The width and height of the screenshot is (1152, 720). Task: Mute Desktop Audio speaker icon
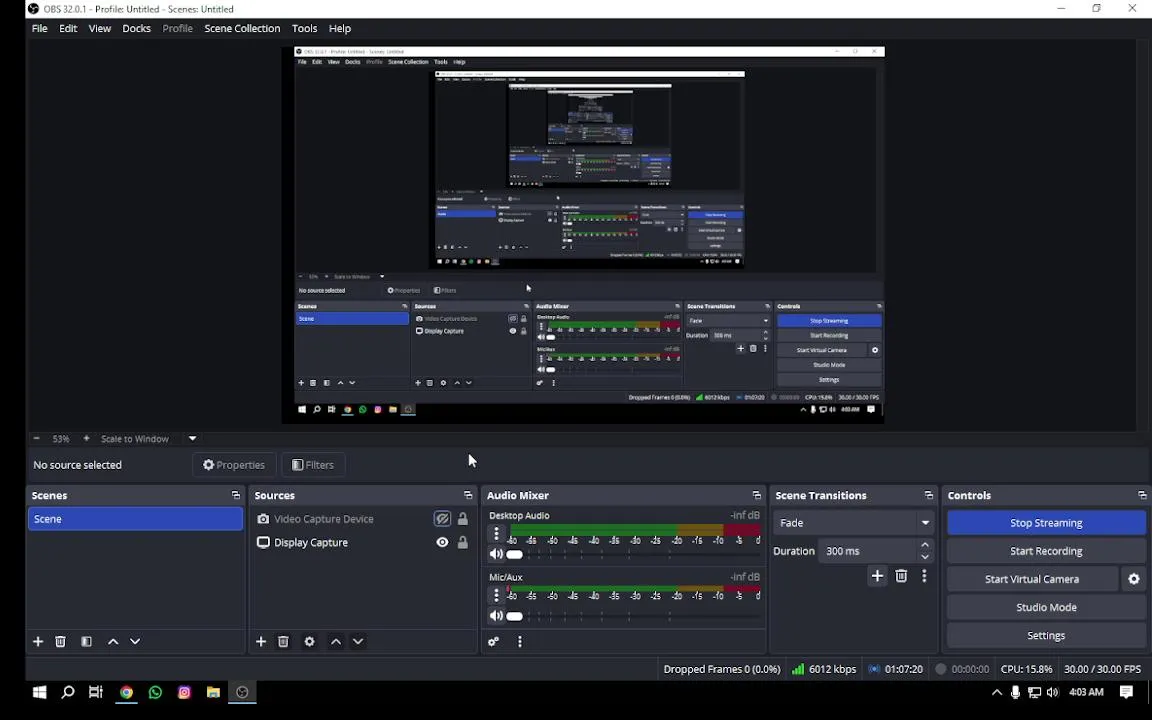point(496,554)
